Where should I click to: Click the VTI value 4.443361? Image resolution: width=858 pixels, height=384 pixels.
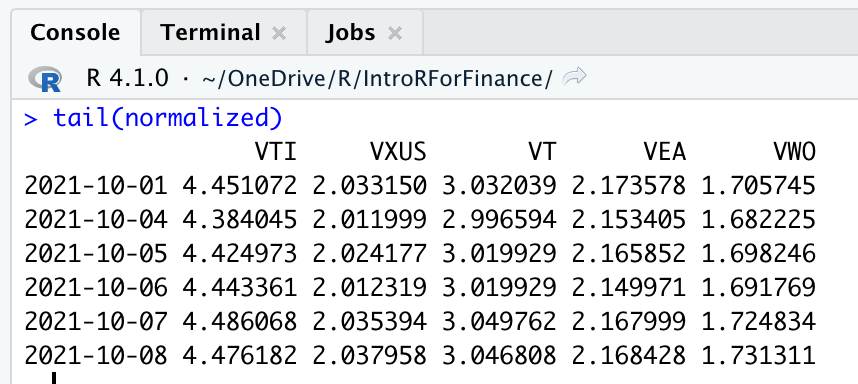tap(240, 288)
